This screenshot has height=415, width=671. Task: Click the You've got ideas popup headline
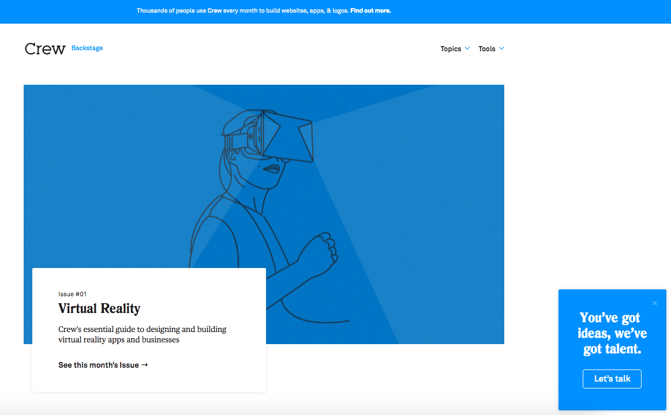[x=612, y=334]
